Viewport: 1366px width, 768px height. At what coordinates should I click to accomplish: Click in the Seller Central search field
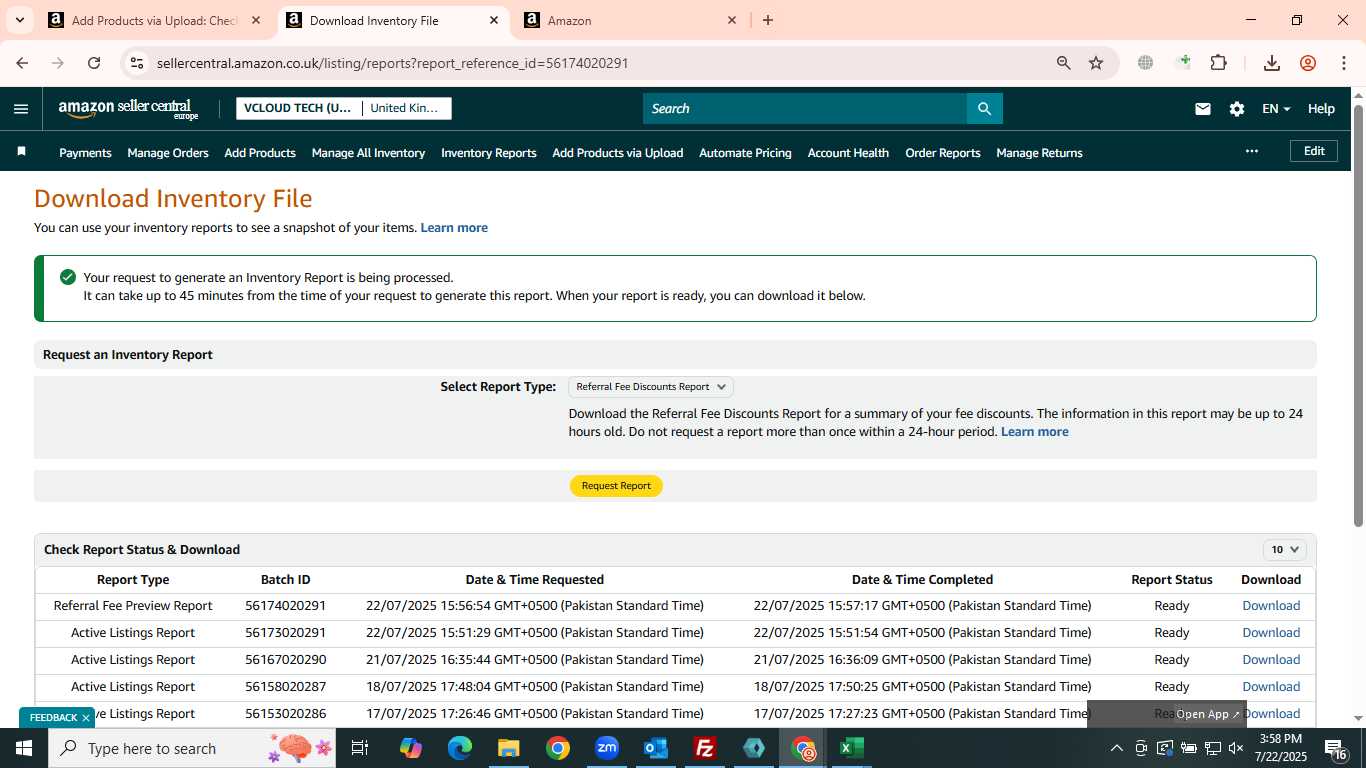[805, 108]
